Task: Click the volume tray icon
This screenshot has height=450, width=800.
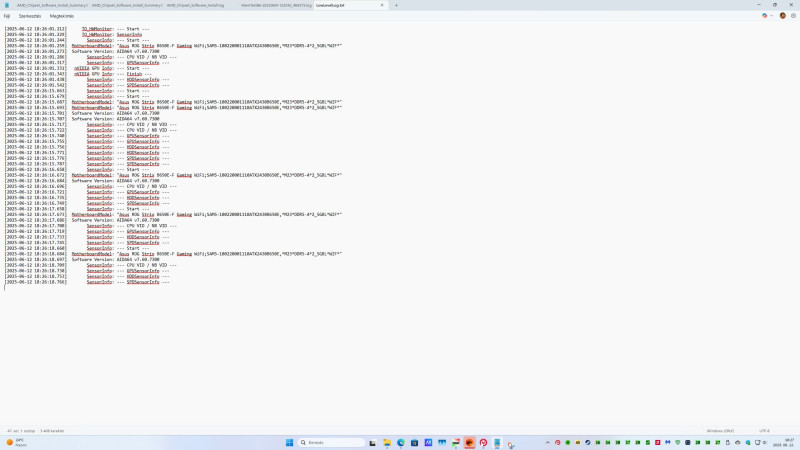Action: tap(764, 442)
